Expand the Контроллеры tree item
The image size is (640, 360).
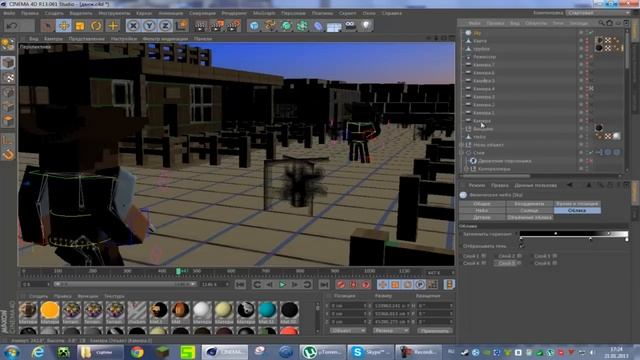(467, 169)
